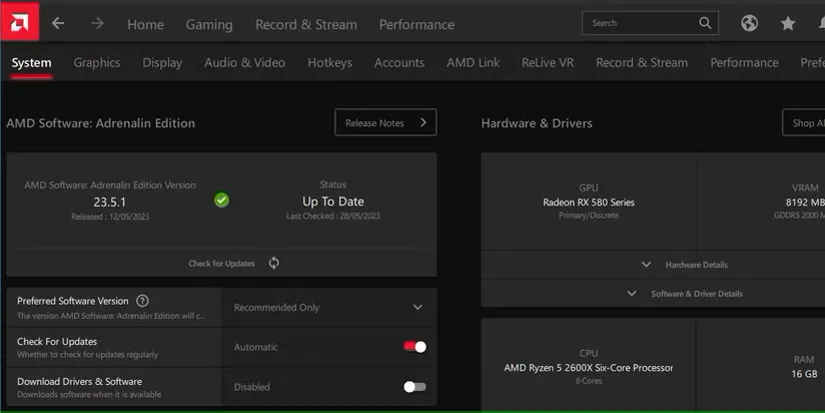Switch to the ReLive VR tab
825x413 pixels.
coord(548,63)
